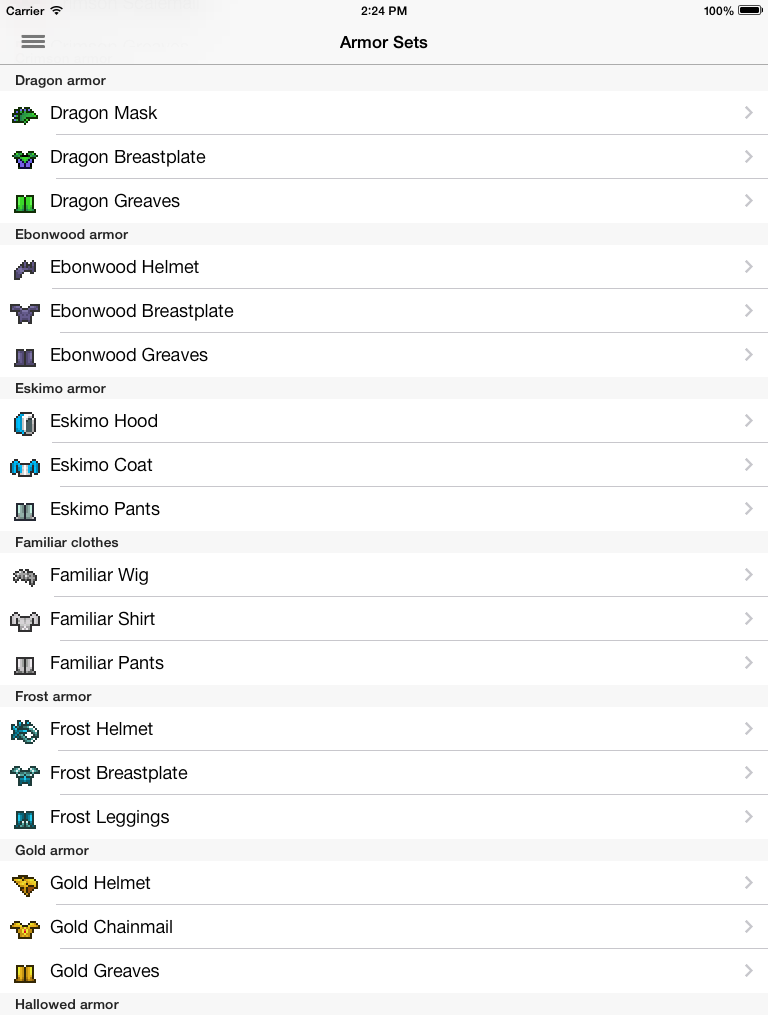Select Frost Breastplate from the list
This screenshot has height=1024, width=768.
(x=118, y=773)
